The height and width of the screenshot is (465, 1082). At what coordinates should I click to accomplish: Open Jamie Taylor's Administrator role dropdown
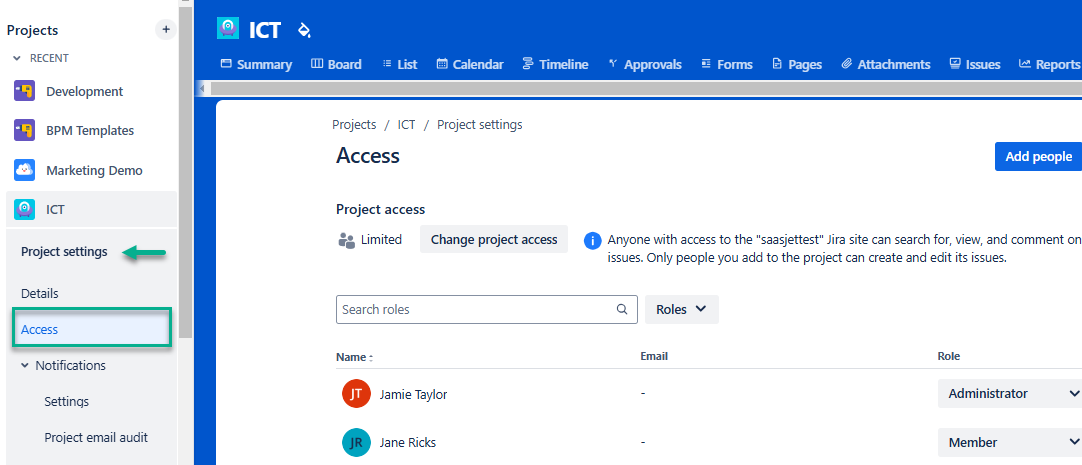(1010, 393)
